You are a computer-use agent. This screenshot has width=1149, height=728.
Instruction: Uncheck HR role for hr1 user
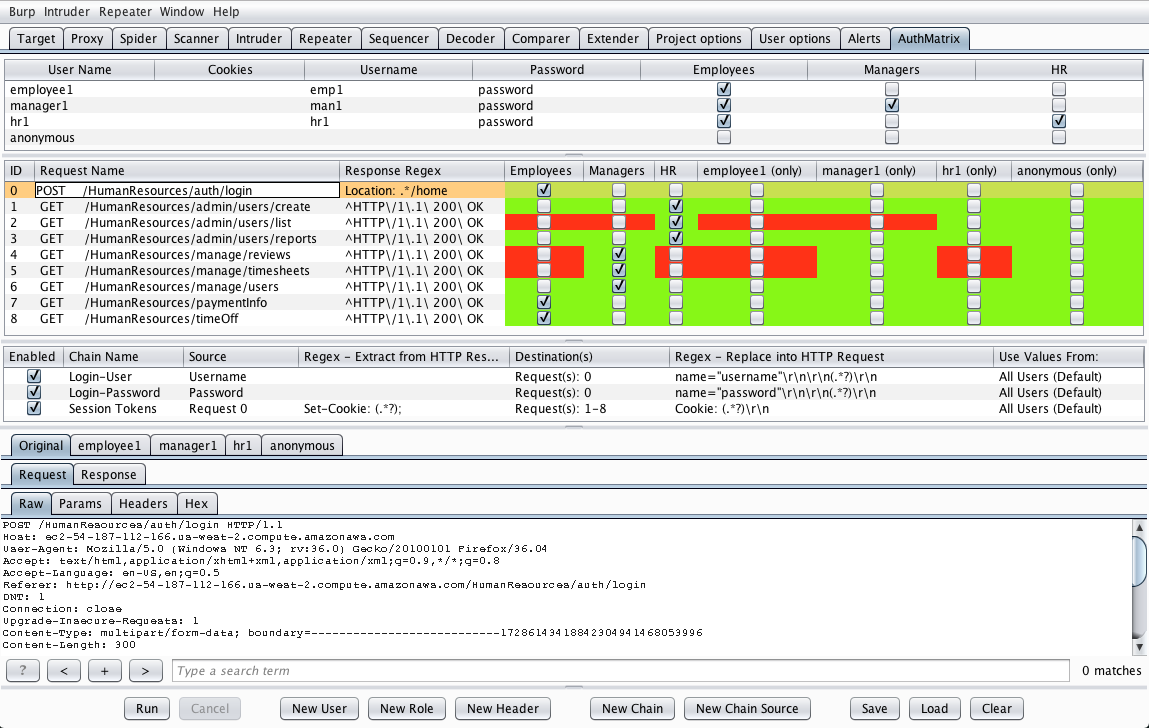pos(1059,121)
